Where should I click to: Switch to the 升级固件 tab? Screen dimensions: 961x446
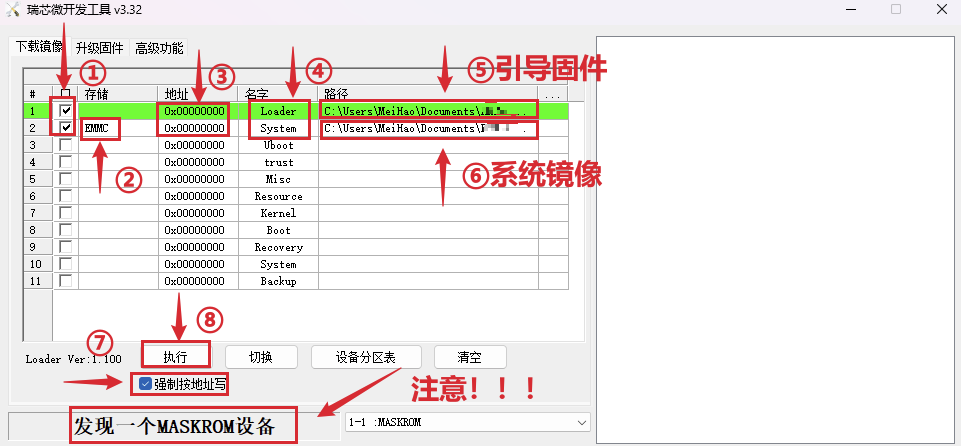tap(99, 48)
